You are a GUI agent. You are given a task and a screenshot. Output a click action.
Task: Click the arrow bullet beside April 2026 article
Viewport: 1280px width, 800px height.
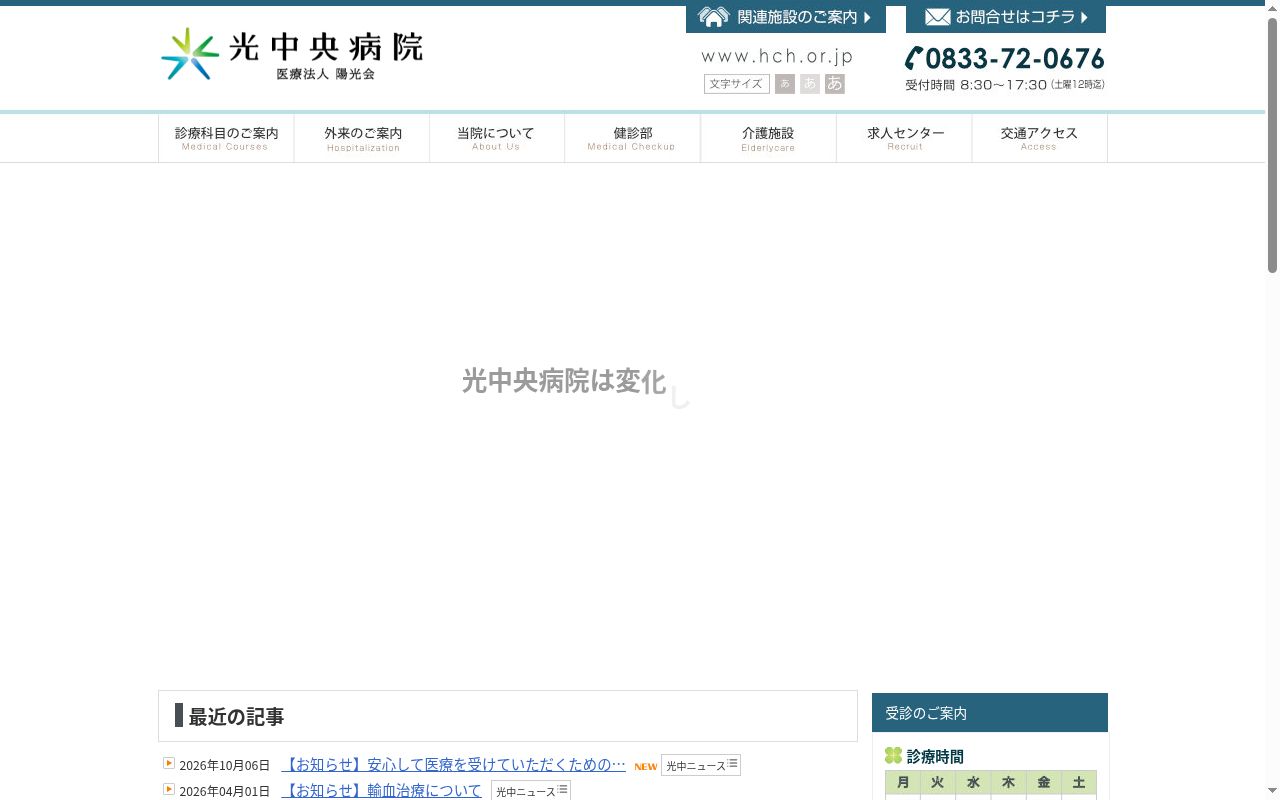169,789
